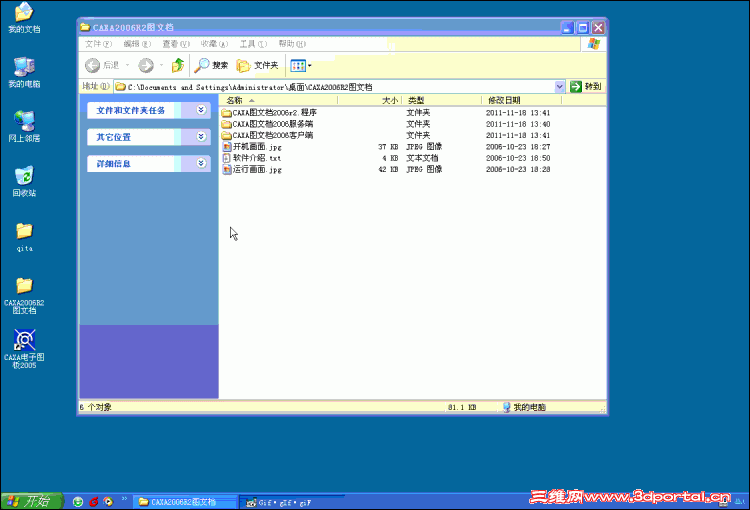Select the CAXA图文档2006r2.程序 folder icon
Viewport: 750px width, 510px height.
coord(227,113)
